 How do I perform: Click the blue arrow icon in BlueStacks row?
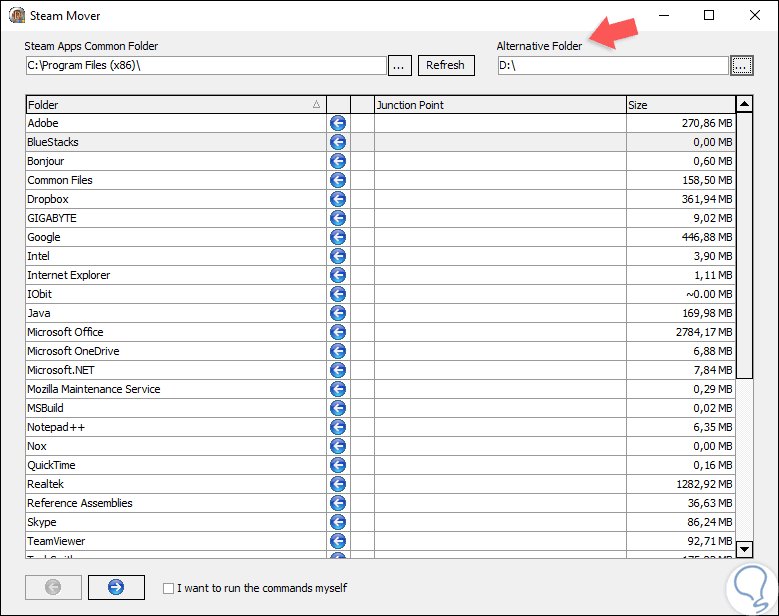[x=338, y=142]
